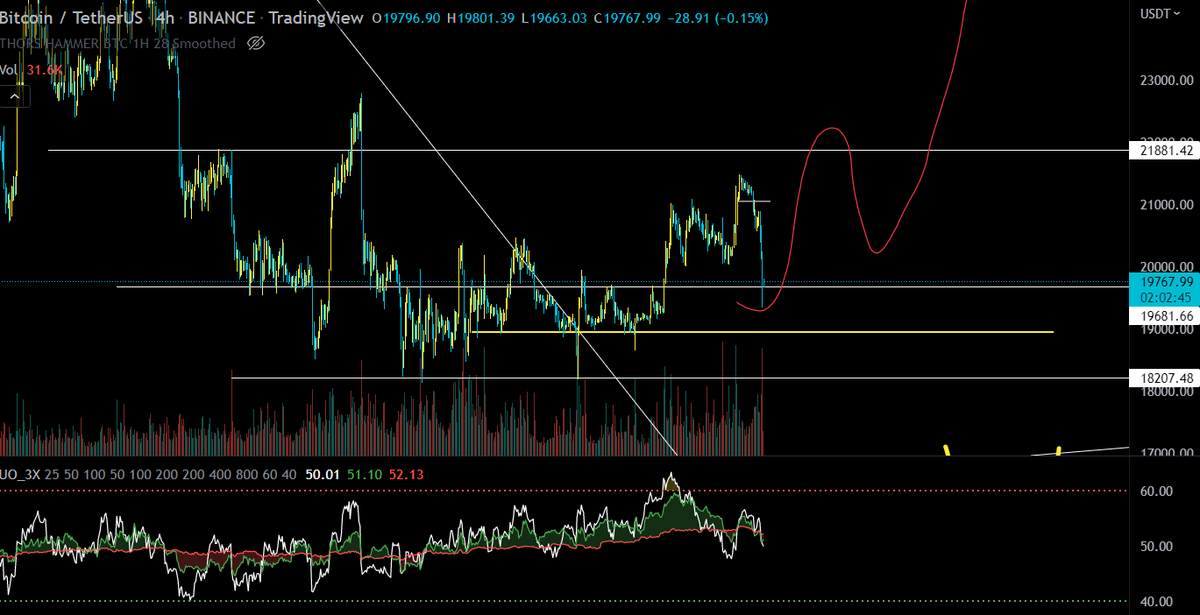Click the candle countdown timer 02:02:45
Viewport: 1200px width, 615px height.
(1164, 297)
